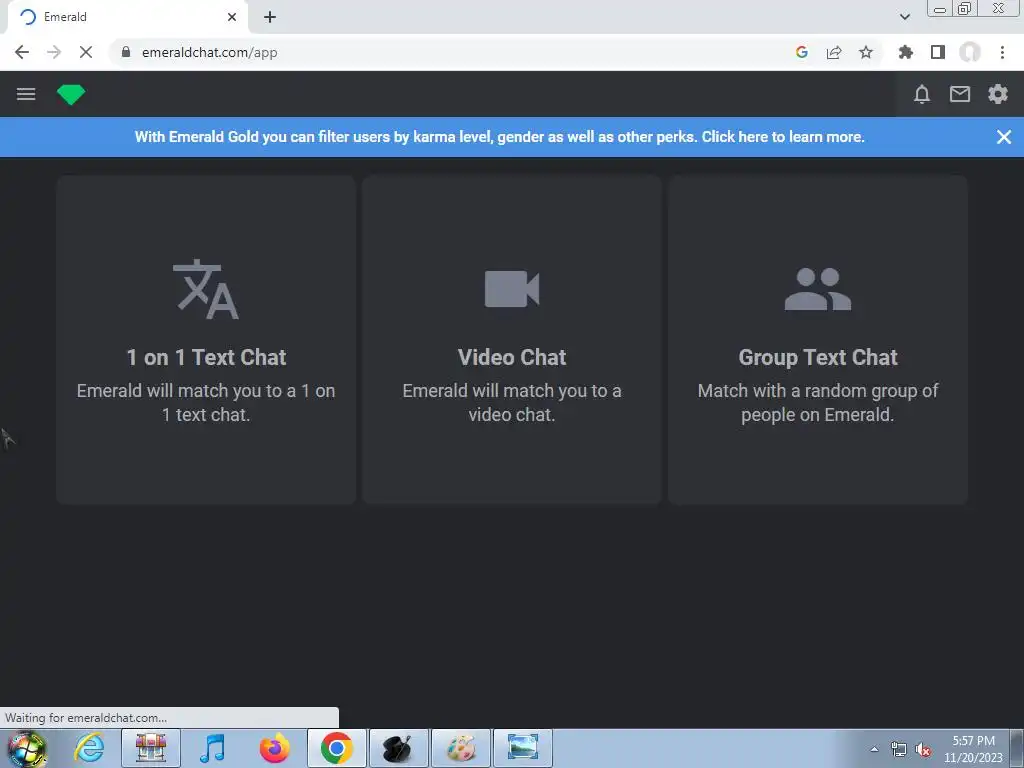1024x768 pixels.
Task: Launch Firefox from taskbar
Action: (x=274, y=748)
